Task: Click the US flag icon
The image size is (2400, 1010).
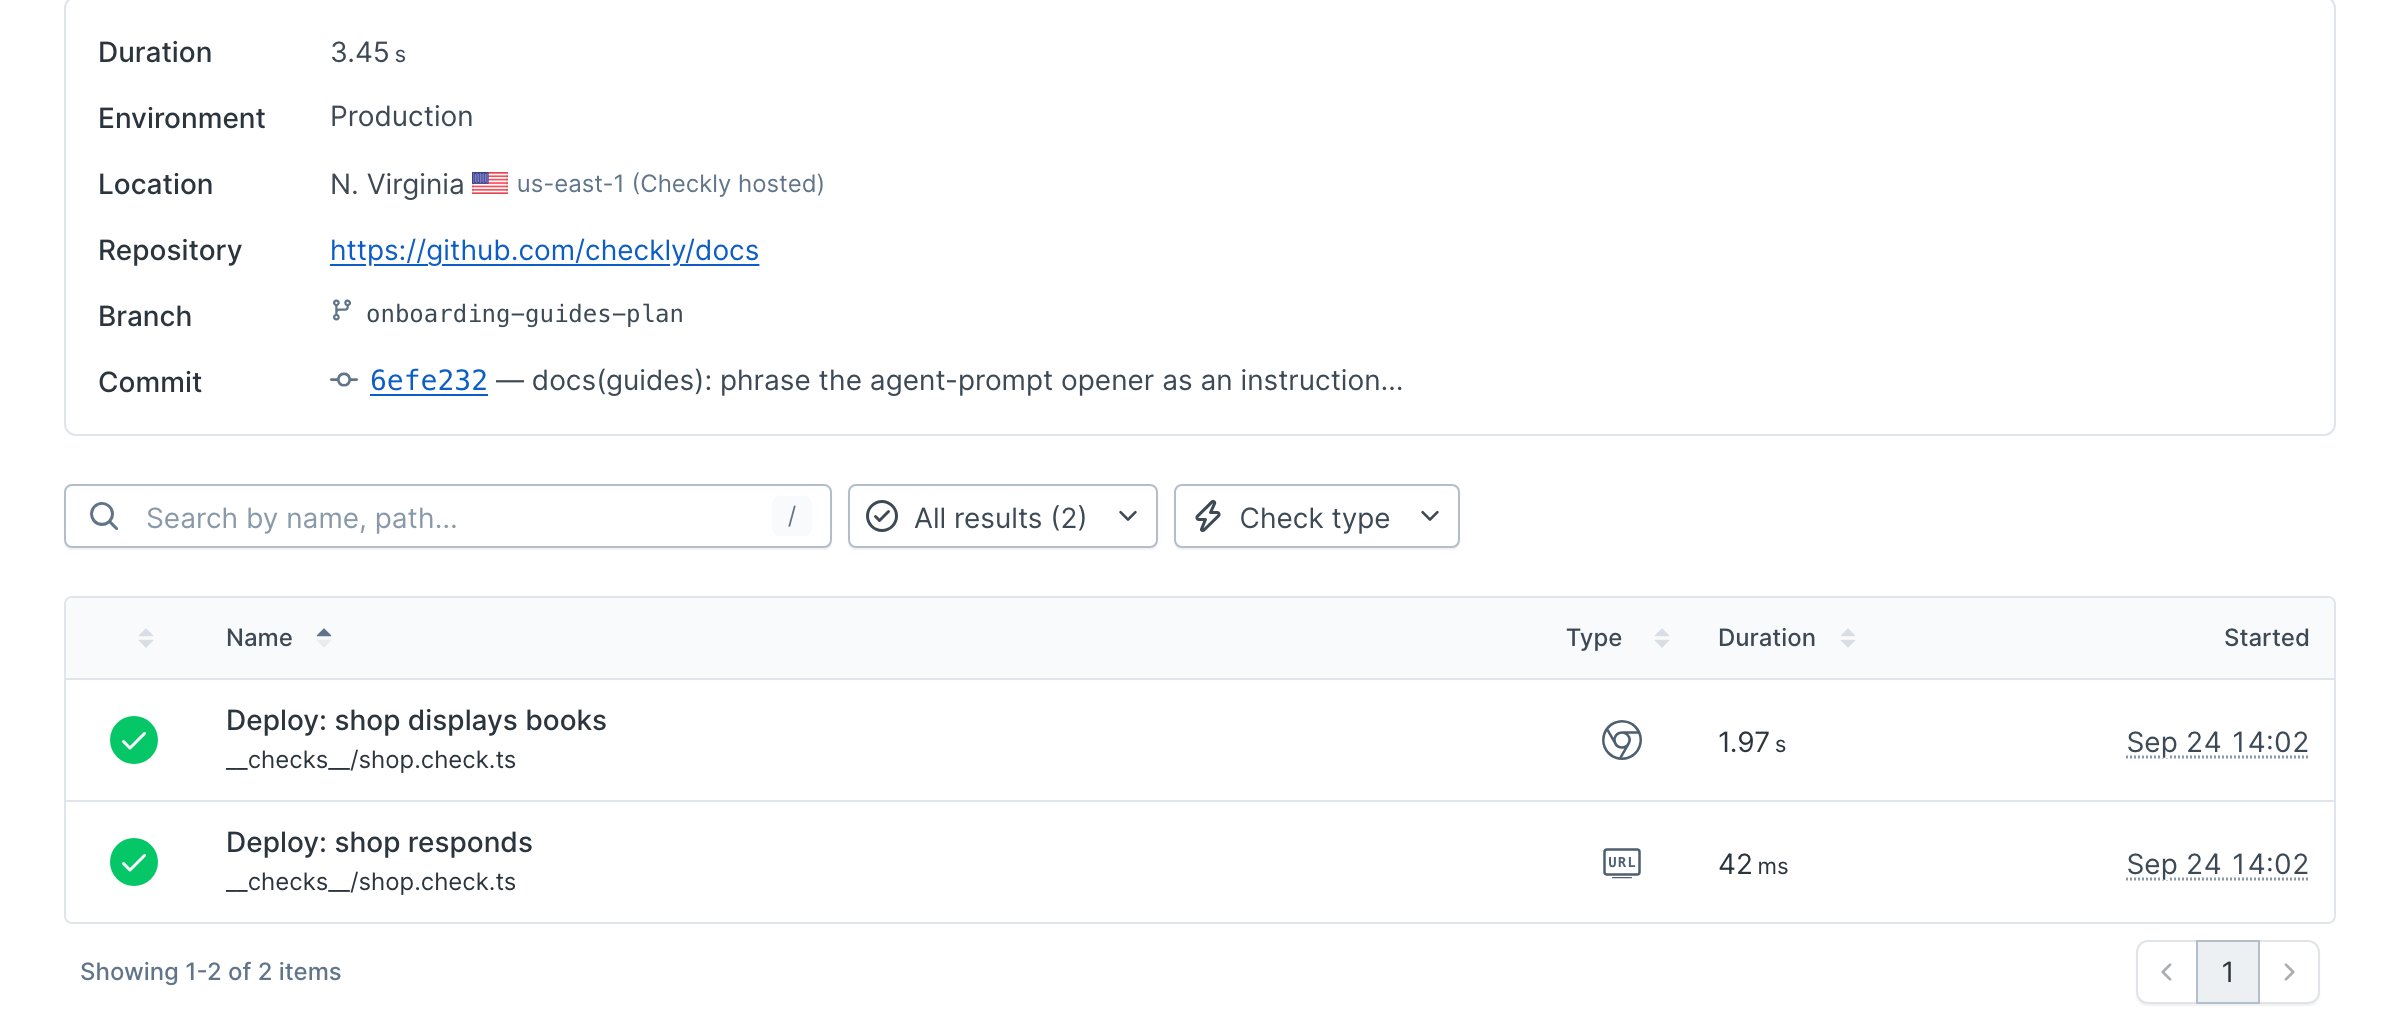Action: point(490,183)
